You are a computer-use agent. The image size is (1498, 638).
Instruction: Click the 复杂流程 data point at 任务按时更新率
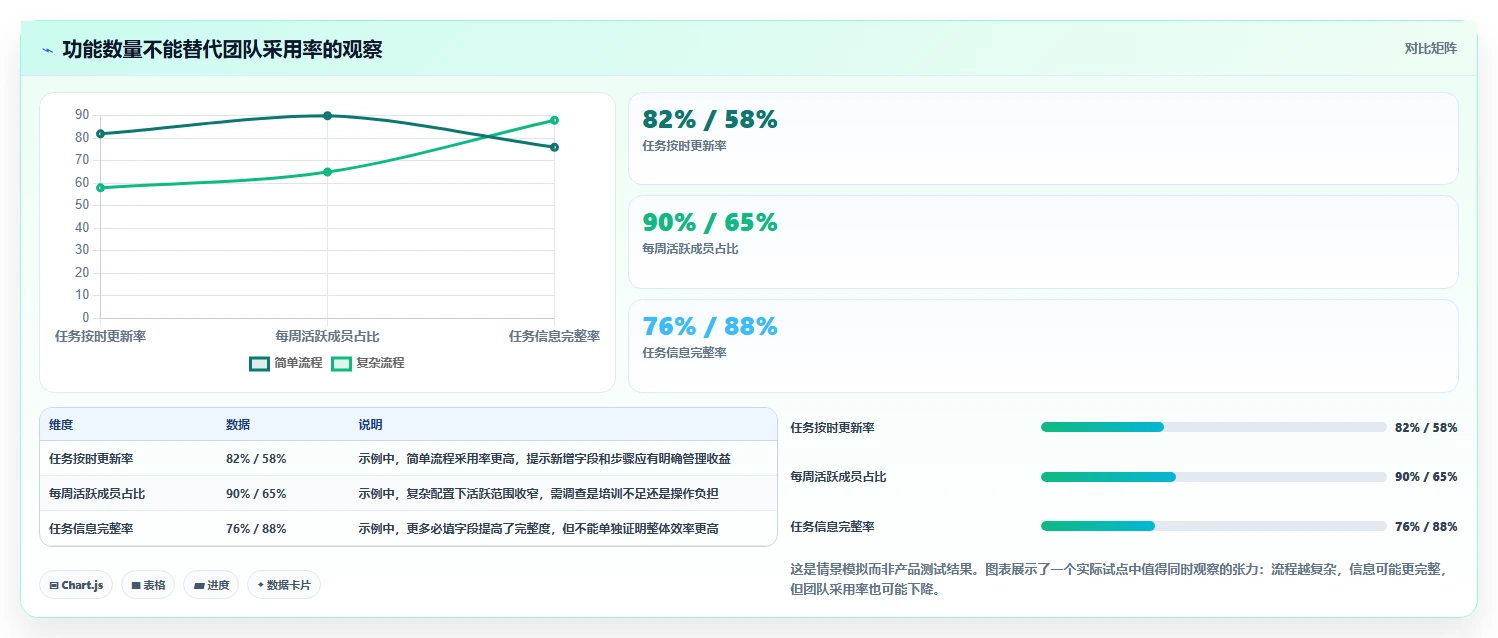tap(100, 187)
